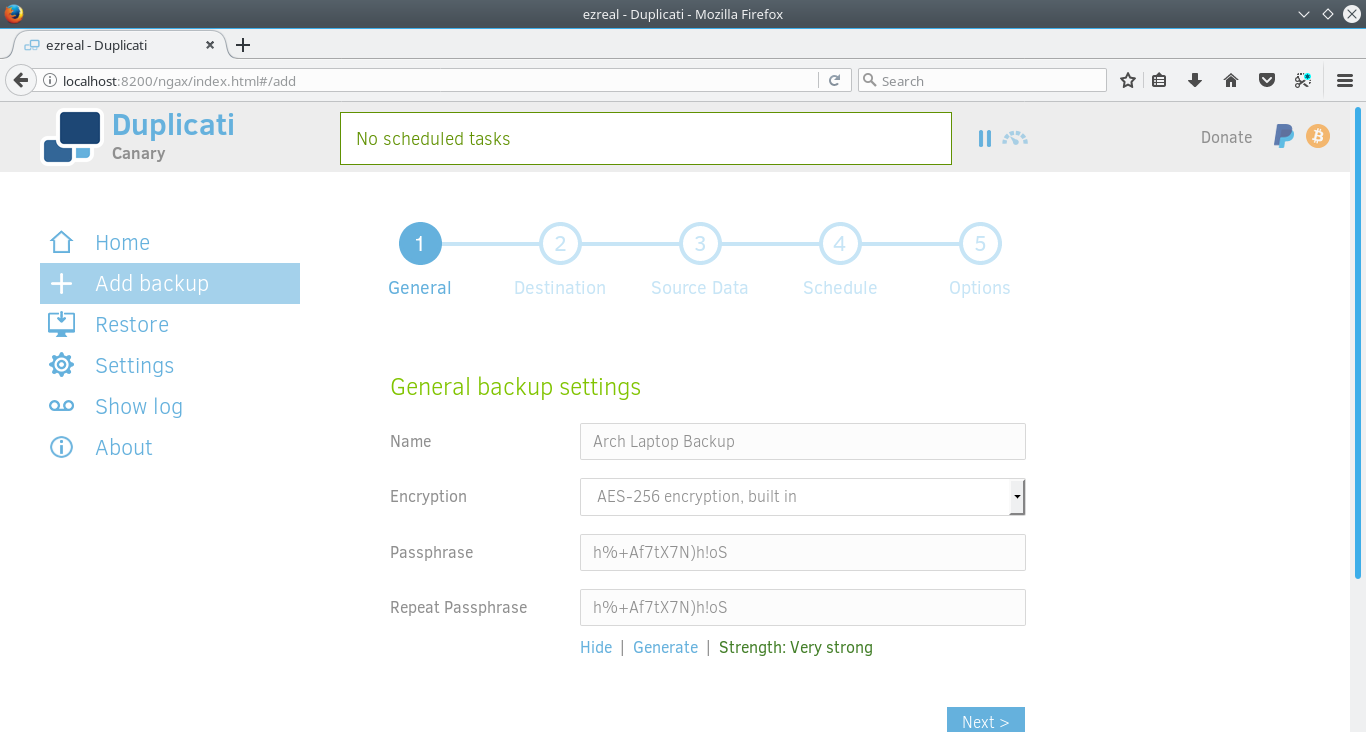The image size is (1366, 732).
Task: Go to step 2 Destination
Action: point(560,261)
